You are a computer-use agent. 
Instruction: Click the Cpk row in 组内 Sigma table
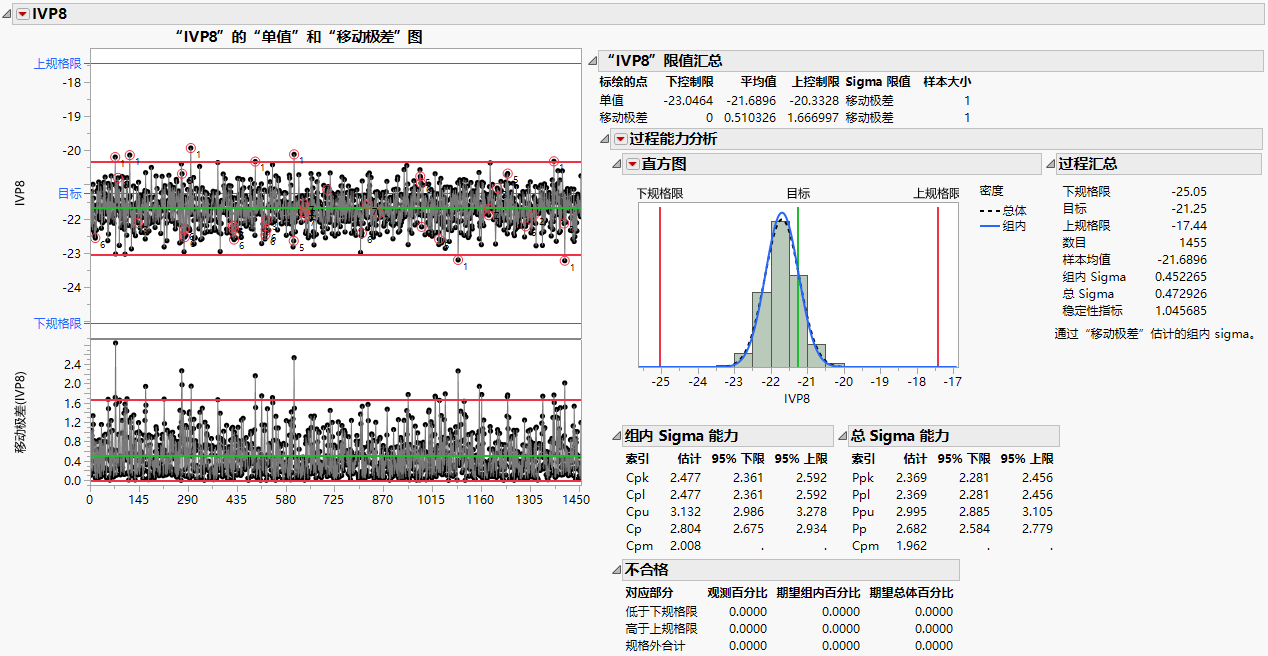(x=636, y=478)
